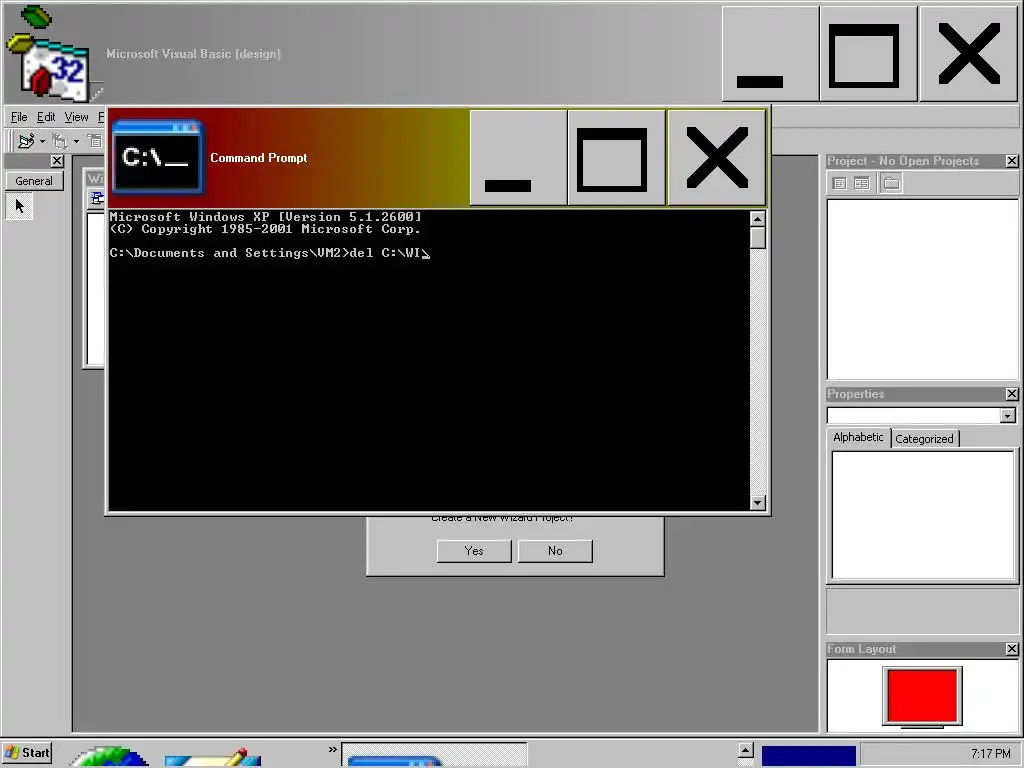The width and height of the screenshot is (1024, 768).
Task: Click the Add Form toolbar icon
Action: (x=60, y=140)
